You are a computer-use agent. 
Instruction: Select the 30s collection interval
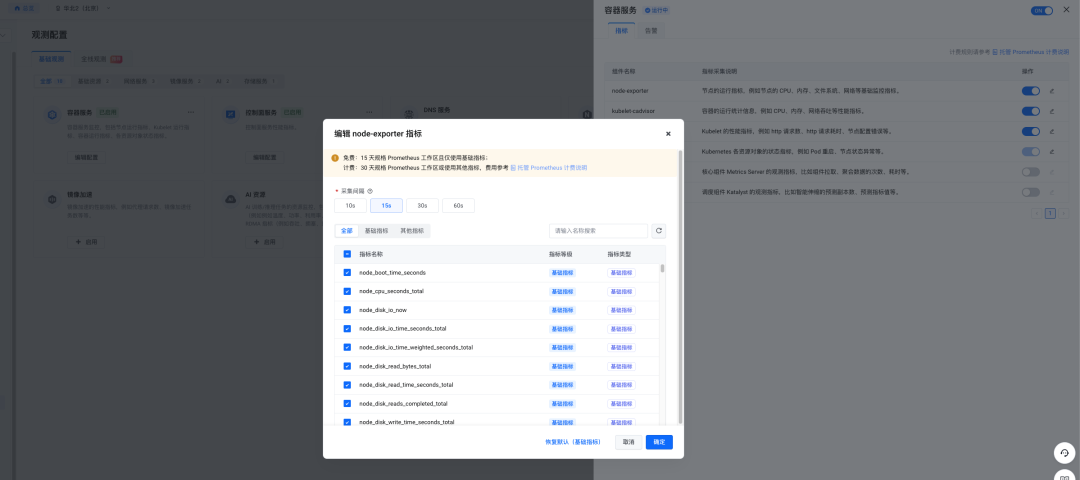click(422, 205)
